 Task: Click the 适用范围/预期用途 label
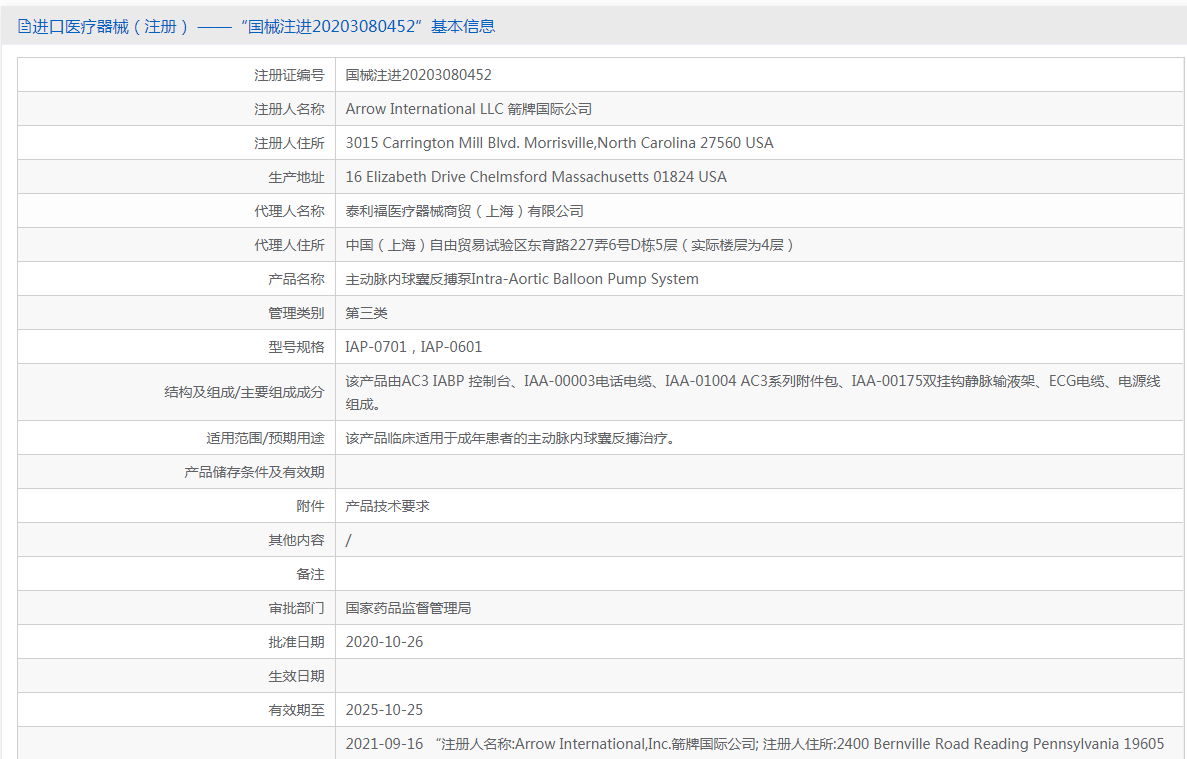pos(265,438)
